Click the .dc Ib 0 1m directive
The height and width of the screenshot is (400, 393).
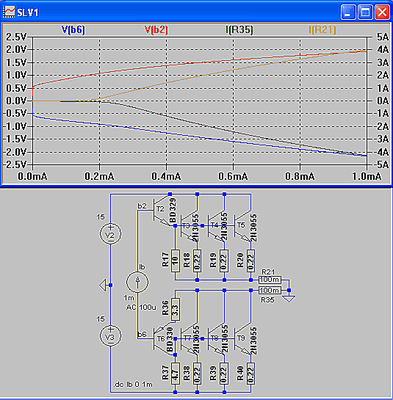coord(133,385)
